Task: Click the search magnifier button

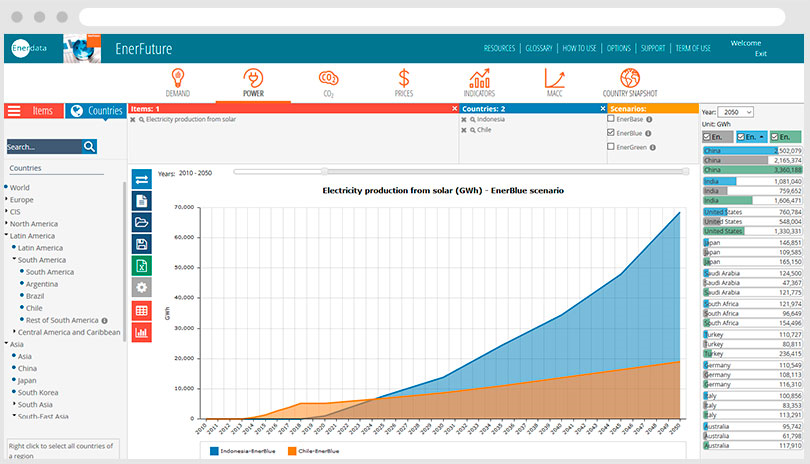Action: pos(90,147)
